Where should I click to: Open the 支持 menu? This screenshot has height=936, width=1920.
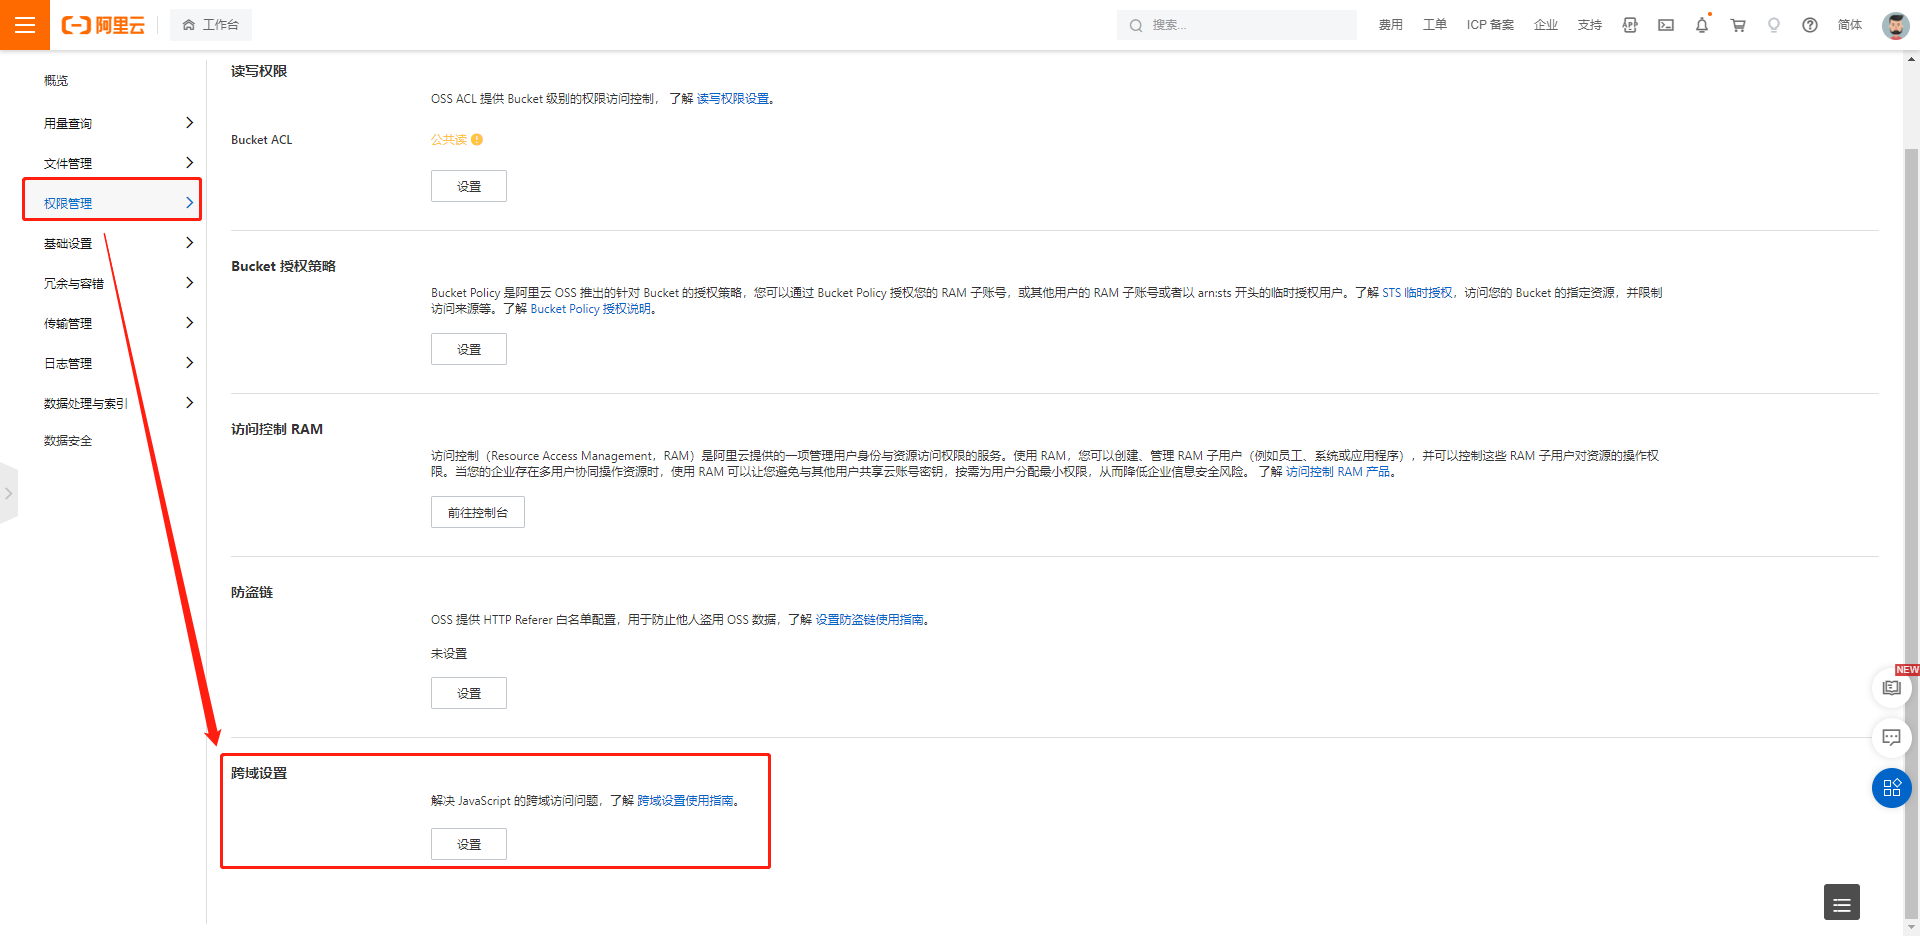(x=1590, y=25)
